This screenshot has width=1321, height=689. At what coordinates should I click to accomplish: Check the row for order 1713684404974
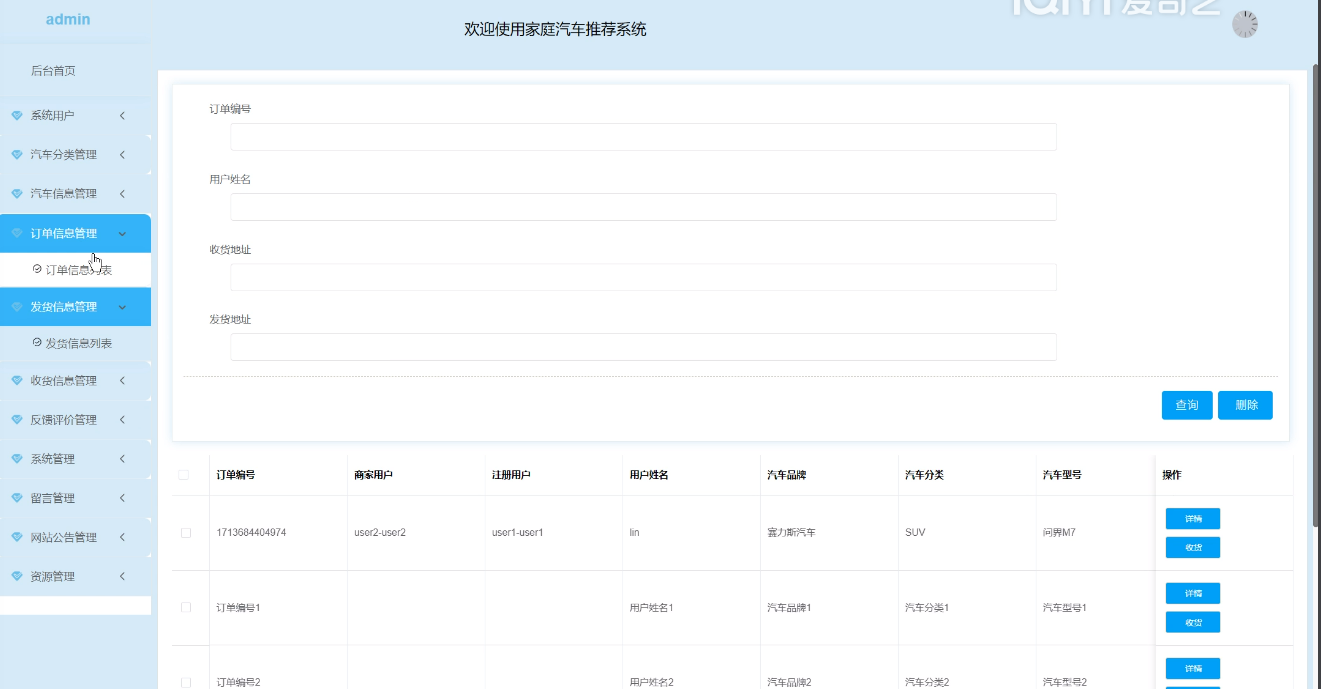186,533
